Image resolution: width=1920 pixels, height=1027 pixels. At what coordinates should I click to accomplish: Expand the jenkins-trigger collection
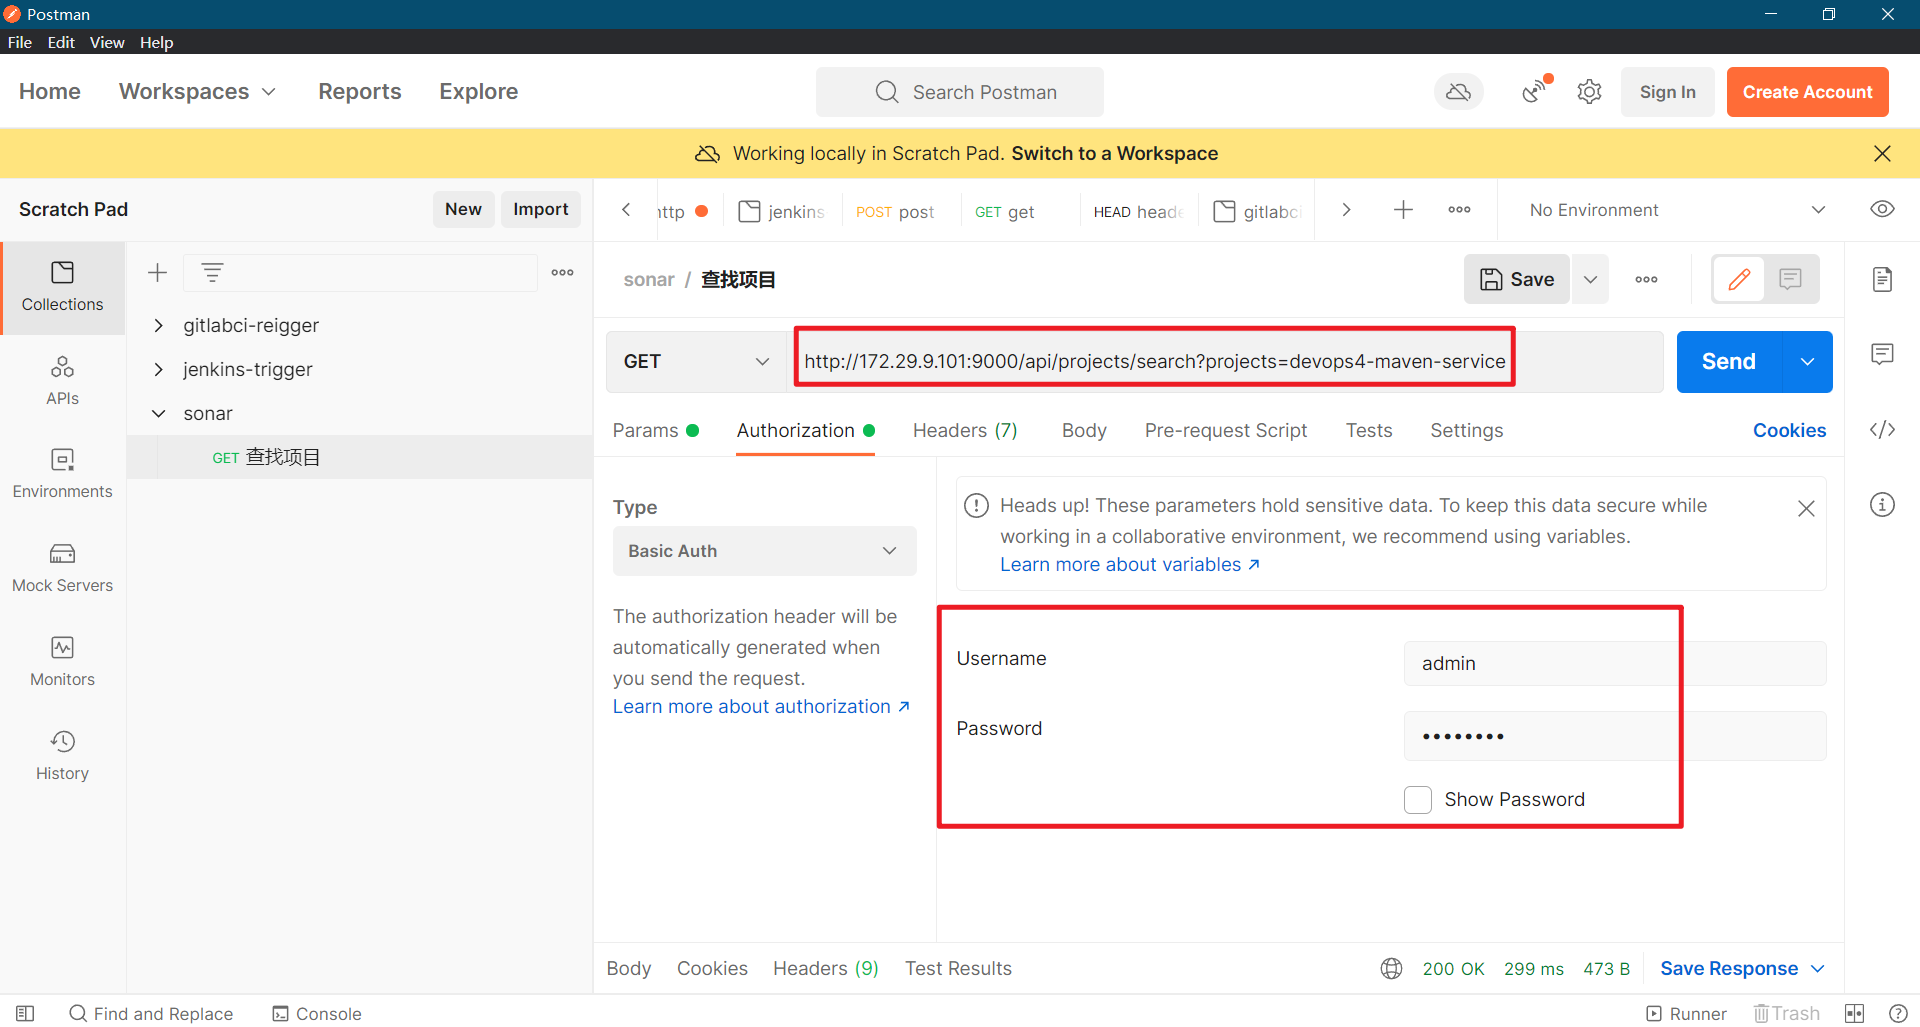click(158, 369)
